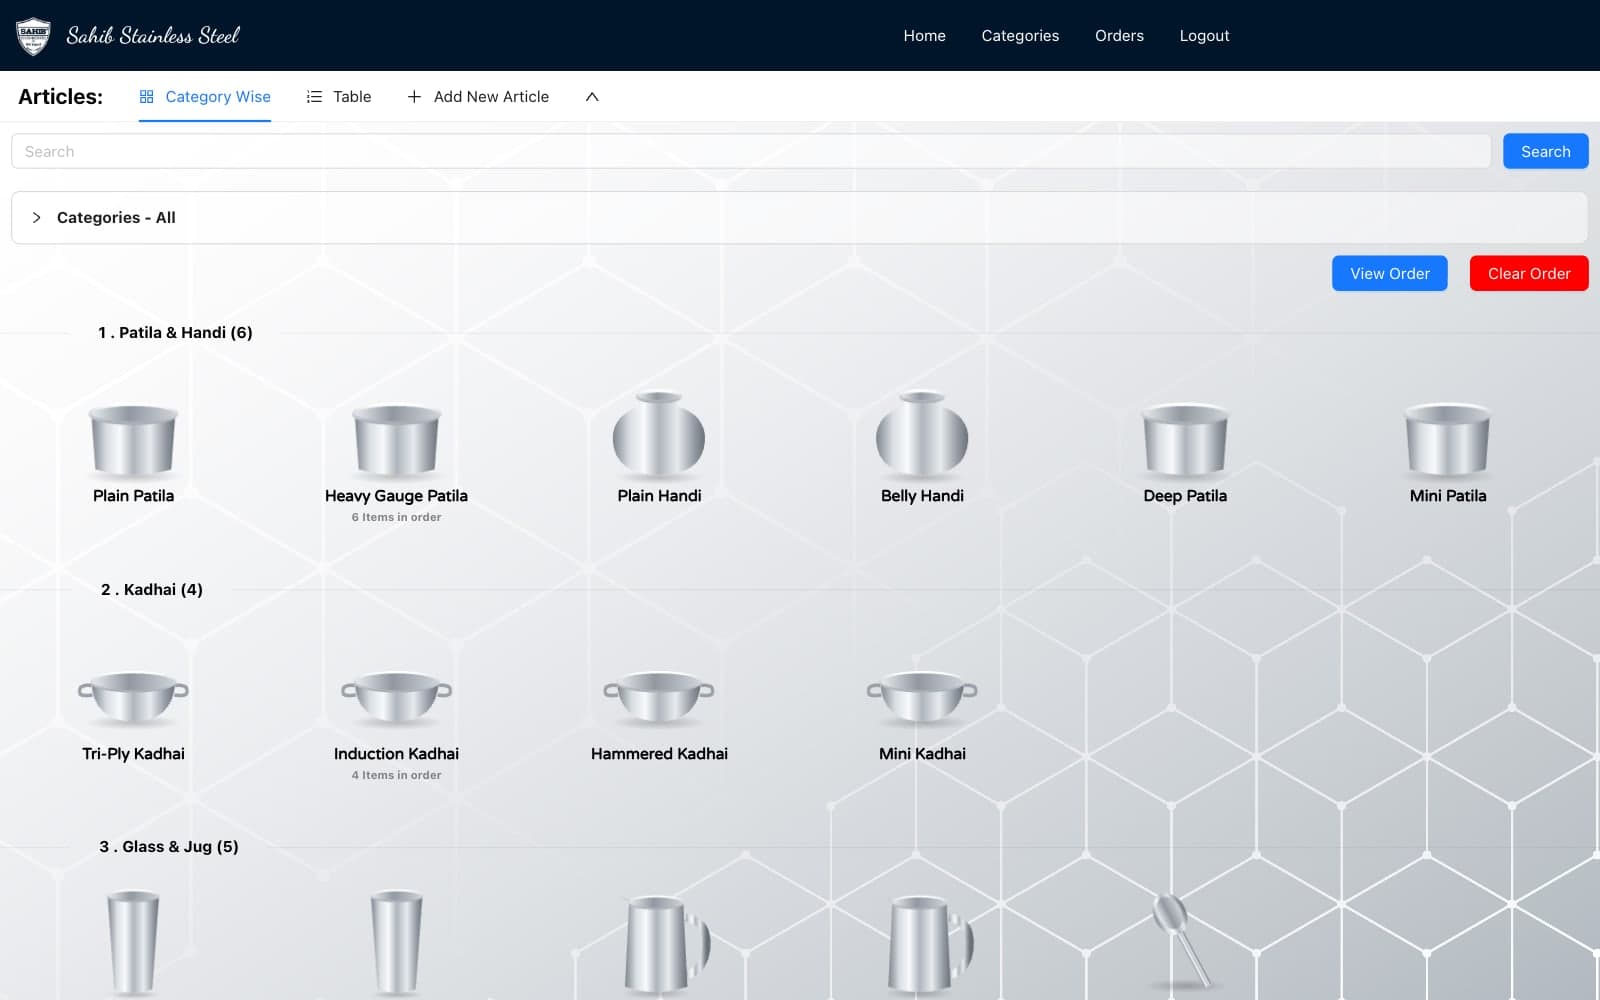Image resolution: width=1600 pixels, height=1000 pixels.
Task: Open the Mini Patila product image
Action: pos(1448,439)
